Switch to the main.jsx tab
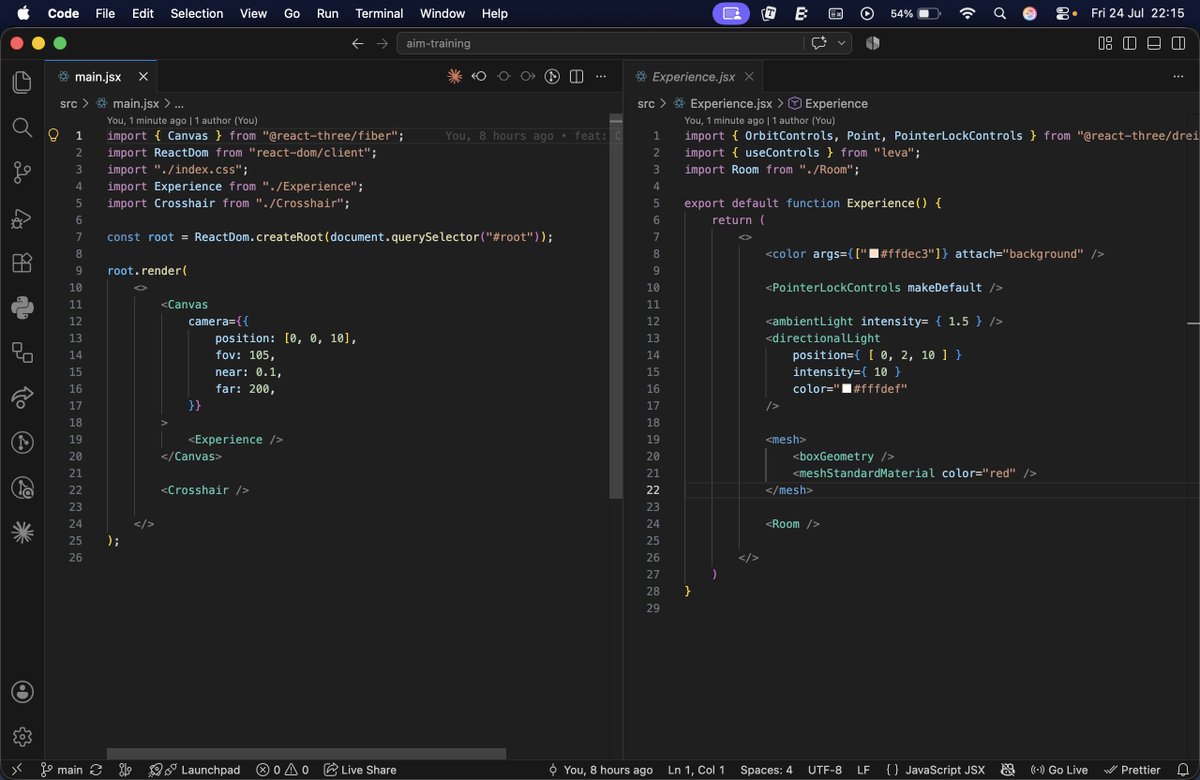Image resolution: width=1200 pixels, height=780 pixels. click(x=97, y=76)
